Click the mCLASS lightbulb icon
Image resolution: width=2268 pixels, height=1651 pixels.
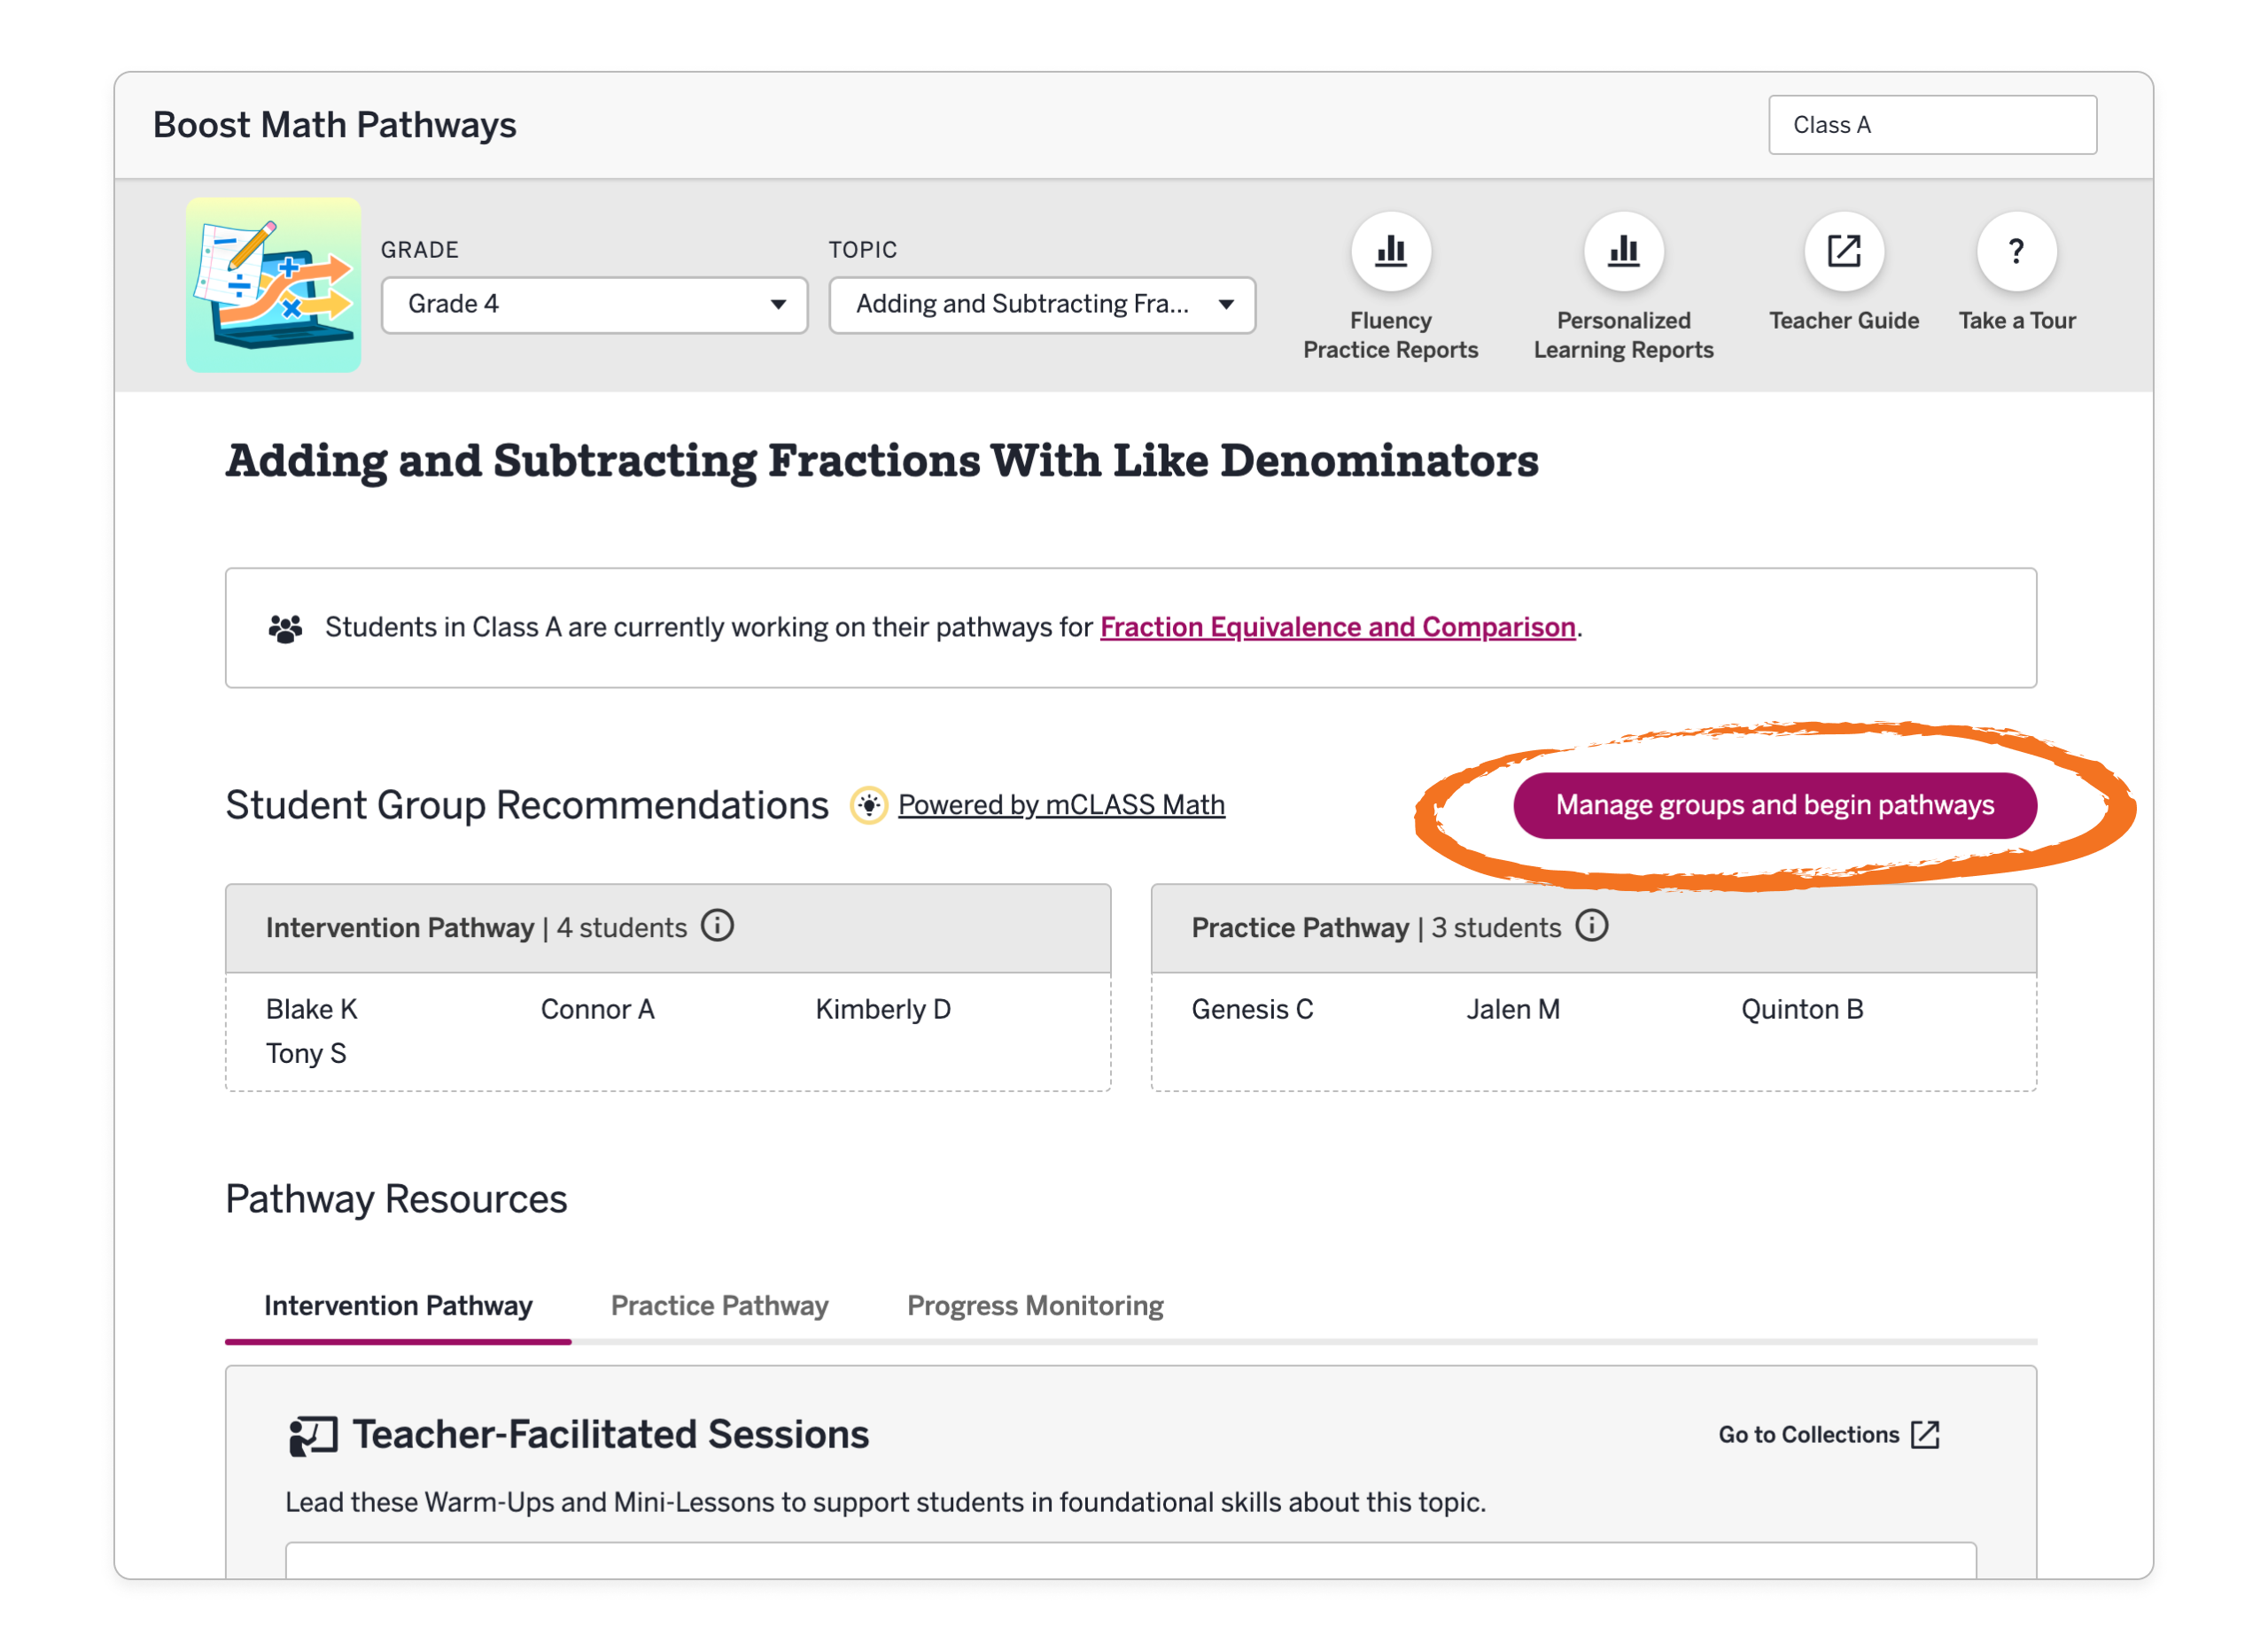(x=868, y=805)
